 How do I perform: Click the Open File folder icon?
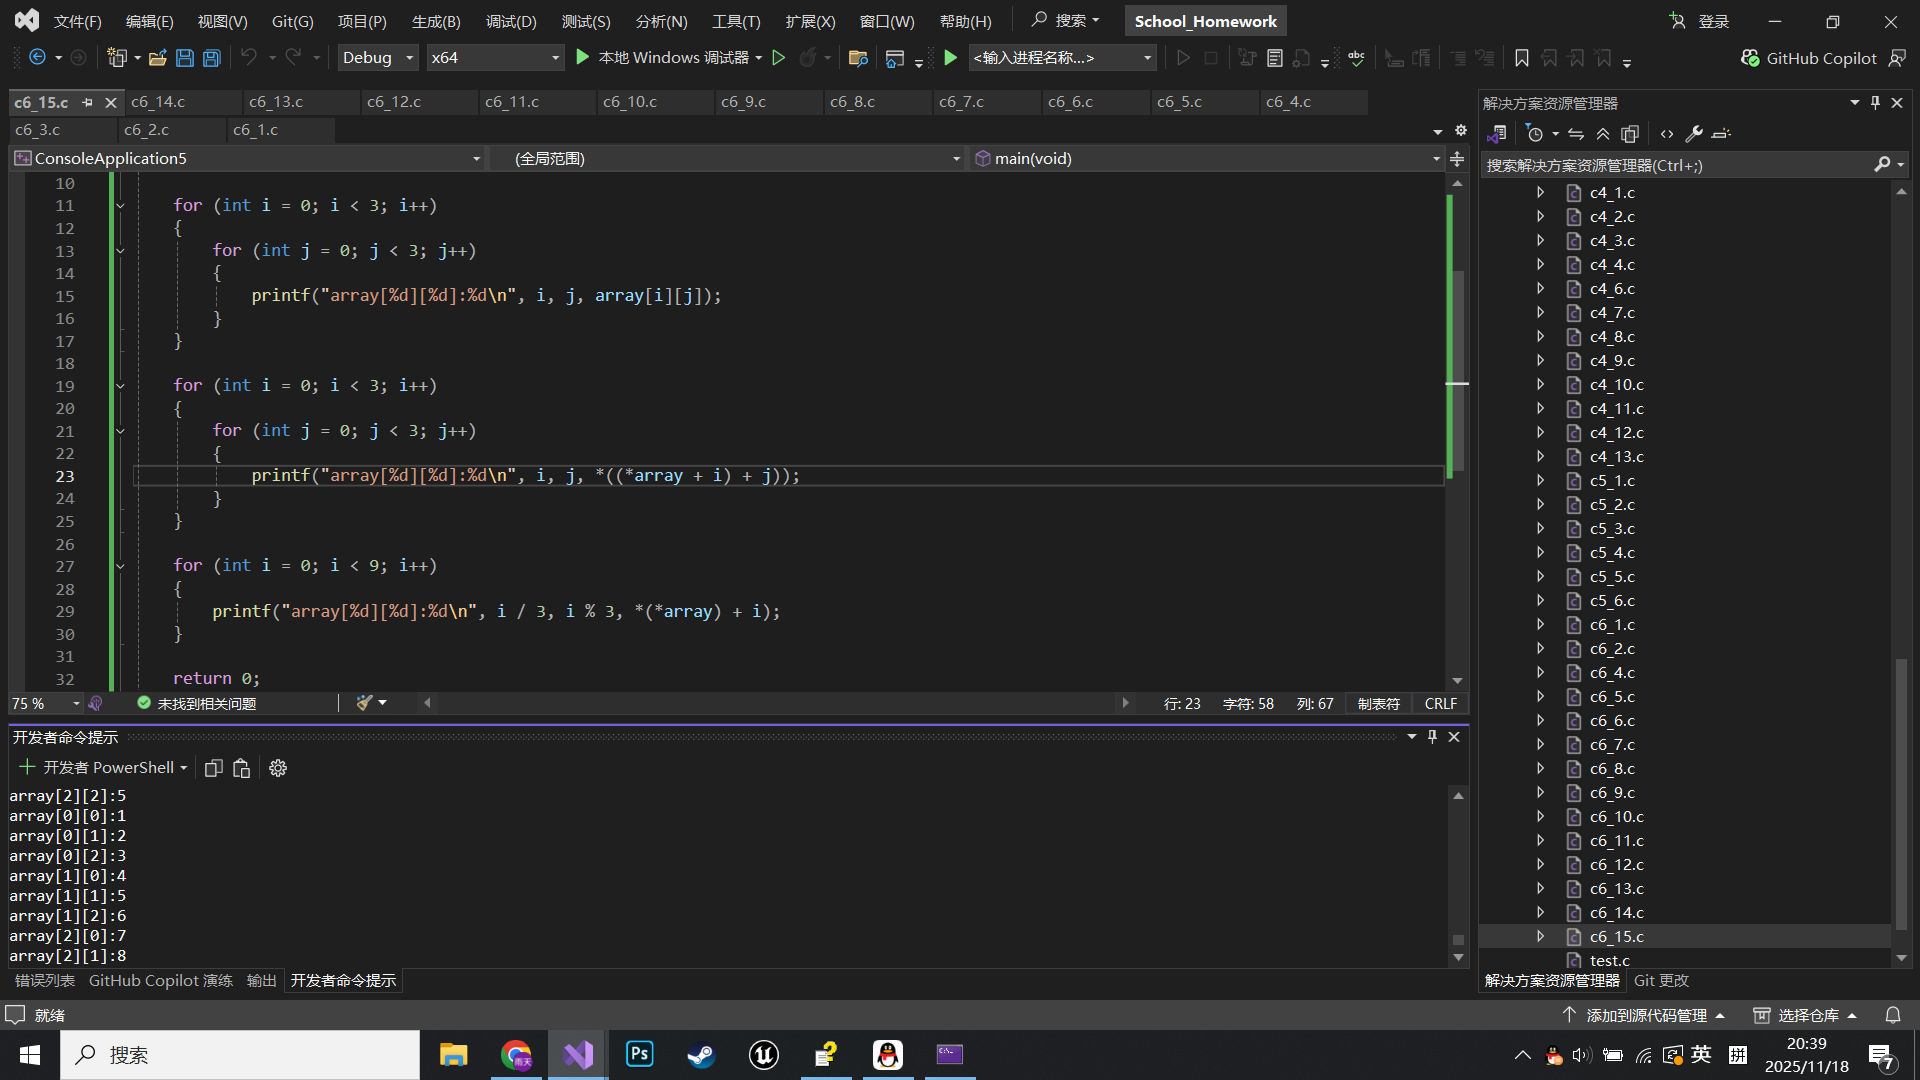(157, 58)
